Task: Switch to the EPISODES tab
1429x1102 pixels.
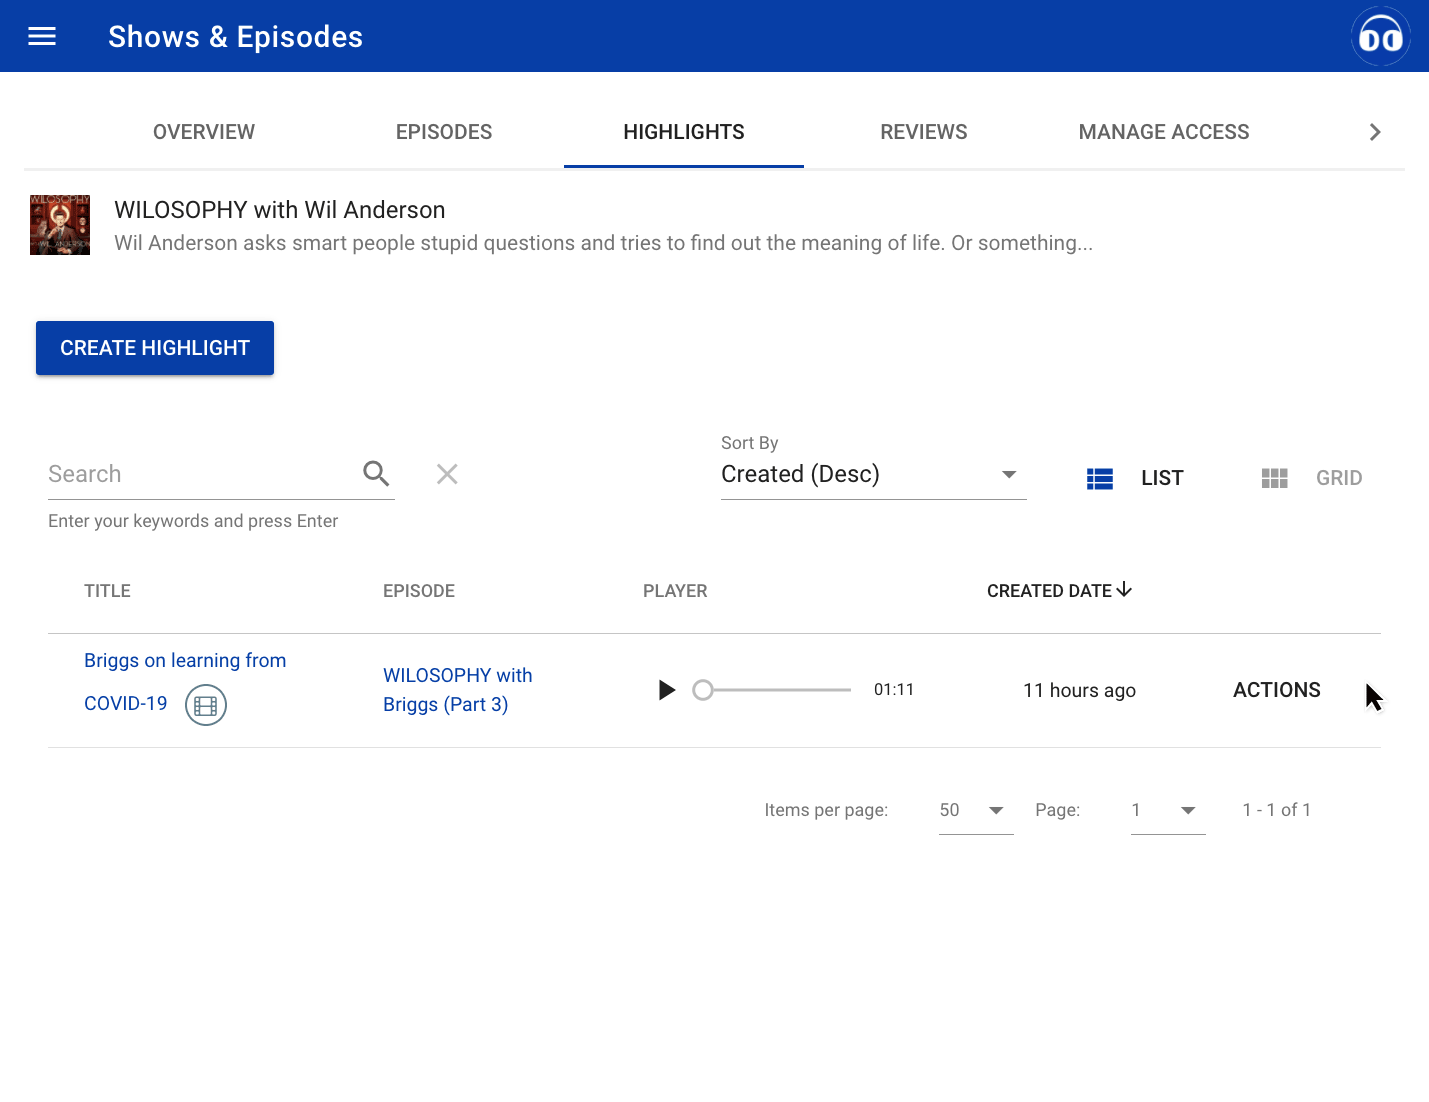Action: point(444,132)
